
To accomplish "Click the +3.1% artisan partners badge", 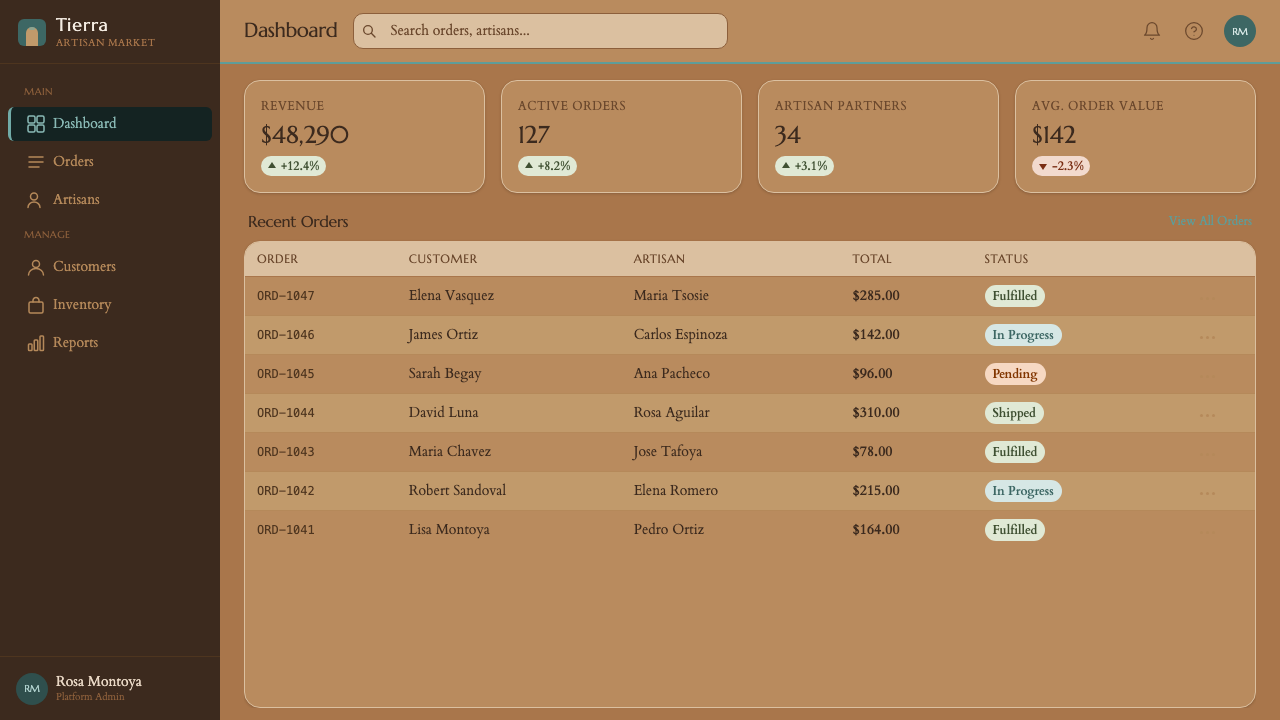I will pos(804,166).
